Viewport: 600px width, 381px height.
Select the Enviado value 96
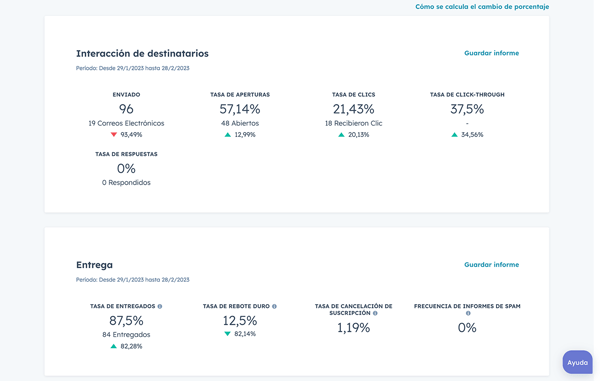point(126,109)
